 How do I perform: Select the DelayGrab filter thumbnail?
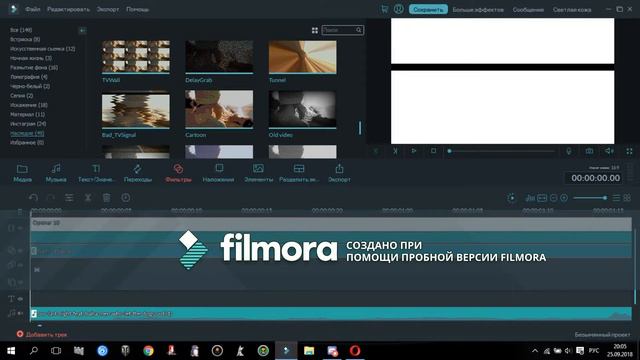click(x=219, y=57)
